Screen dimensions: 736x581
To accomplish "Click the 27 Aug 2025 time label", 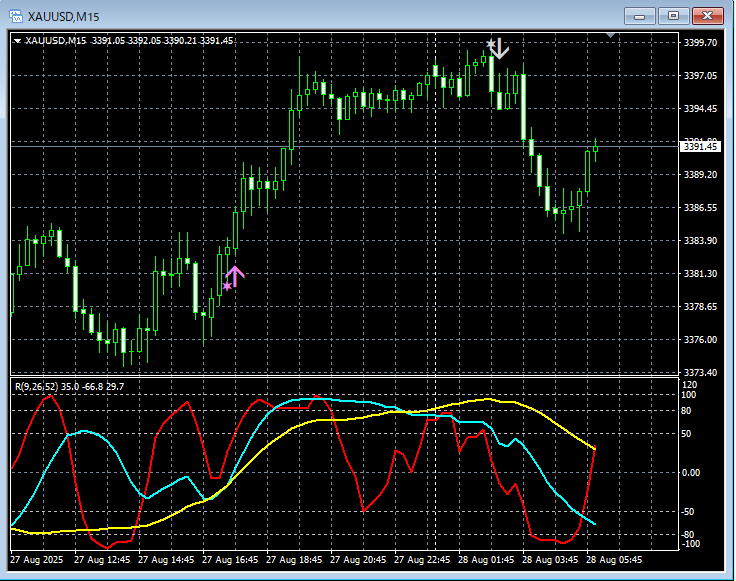I will pos(36,560).
